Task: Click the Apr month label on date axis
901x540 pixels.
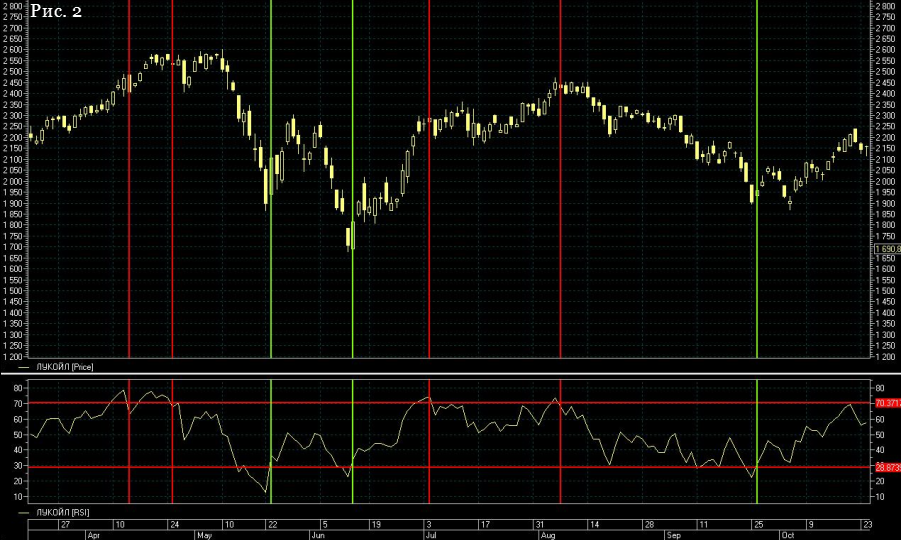Action: click(94, 535)
